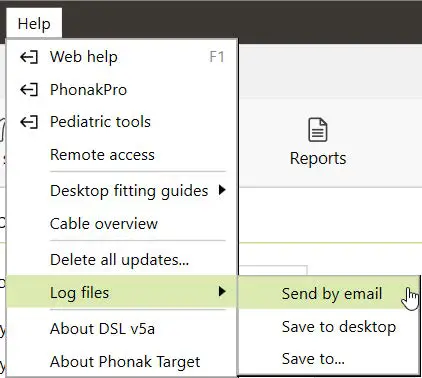Open Pediatric tools
Viewport: 422px width, 378px height.
pos(122,122)
